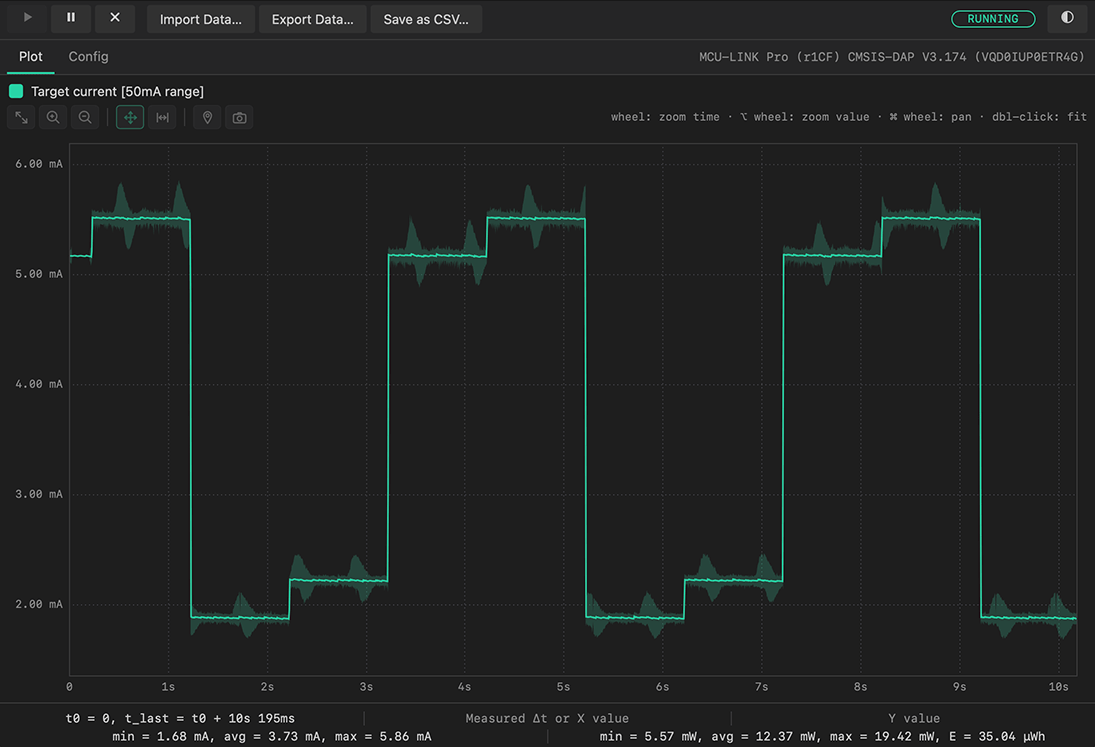Click the 'min = 1.68 mA' value
This screenshot has width=1095, height=747.
point(161,737)
